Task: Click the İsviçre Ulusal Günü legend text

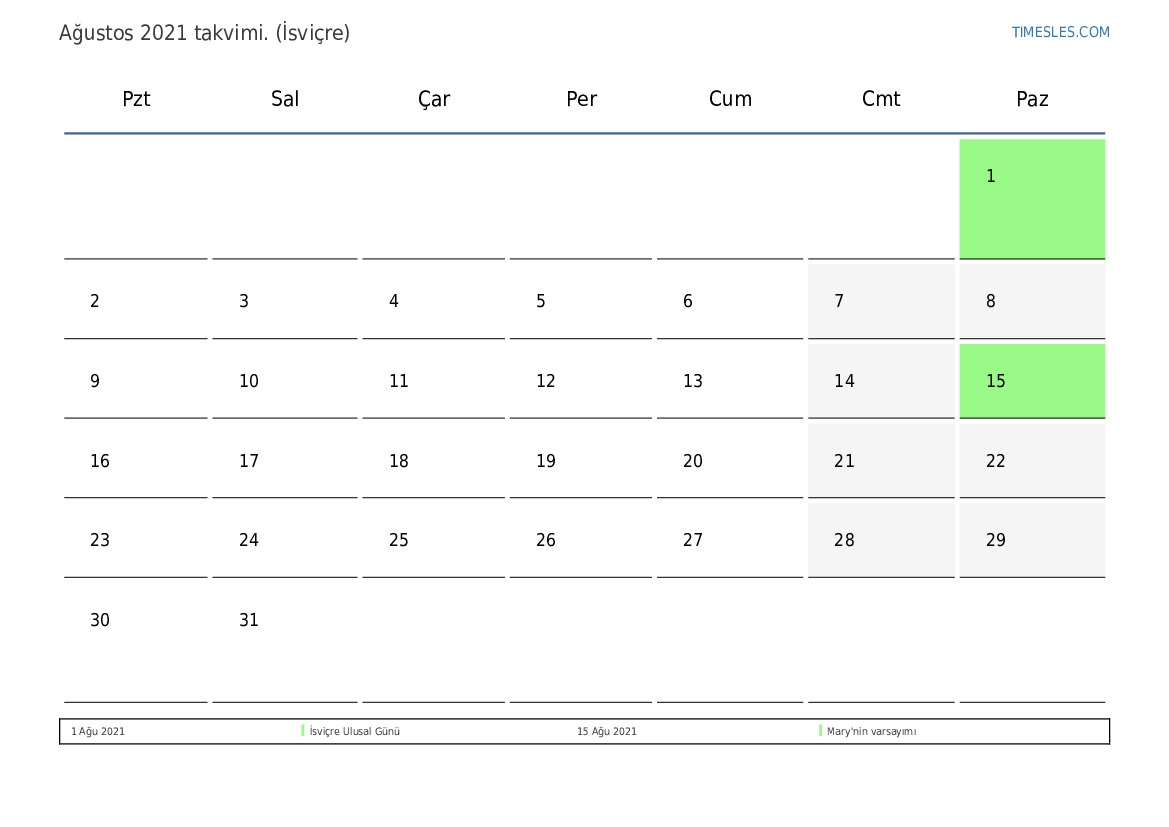Action: 355,732
